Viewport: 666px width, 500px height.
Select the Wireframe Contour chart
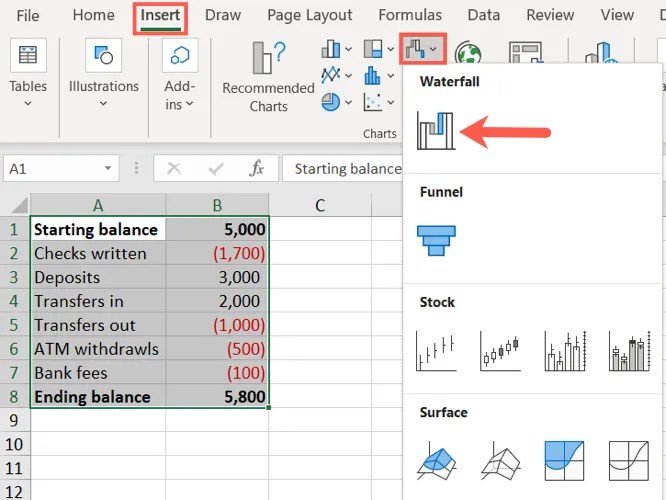point(629,461)
